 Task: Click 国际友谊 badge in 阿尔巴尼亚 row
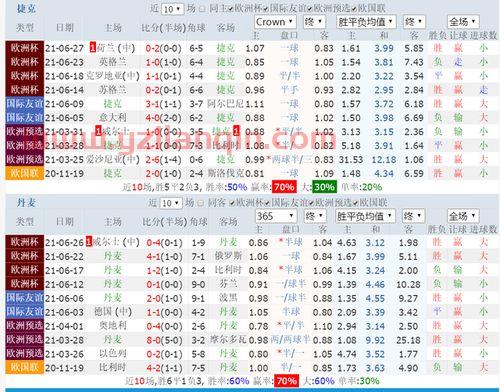[x=25, y=104]
